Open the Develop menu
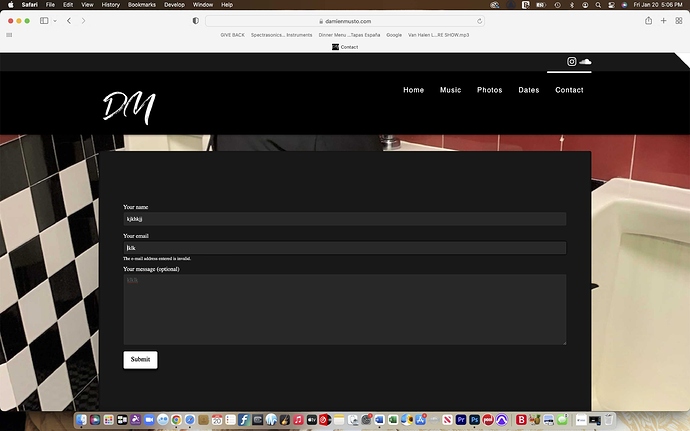The image size is (690, 431). click(x=176, y=5)
